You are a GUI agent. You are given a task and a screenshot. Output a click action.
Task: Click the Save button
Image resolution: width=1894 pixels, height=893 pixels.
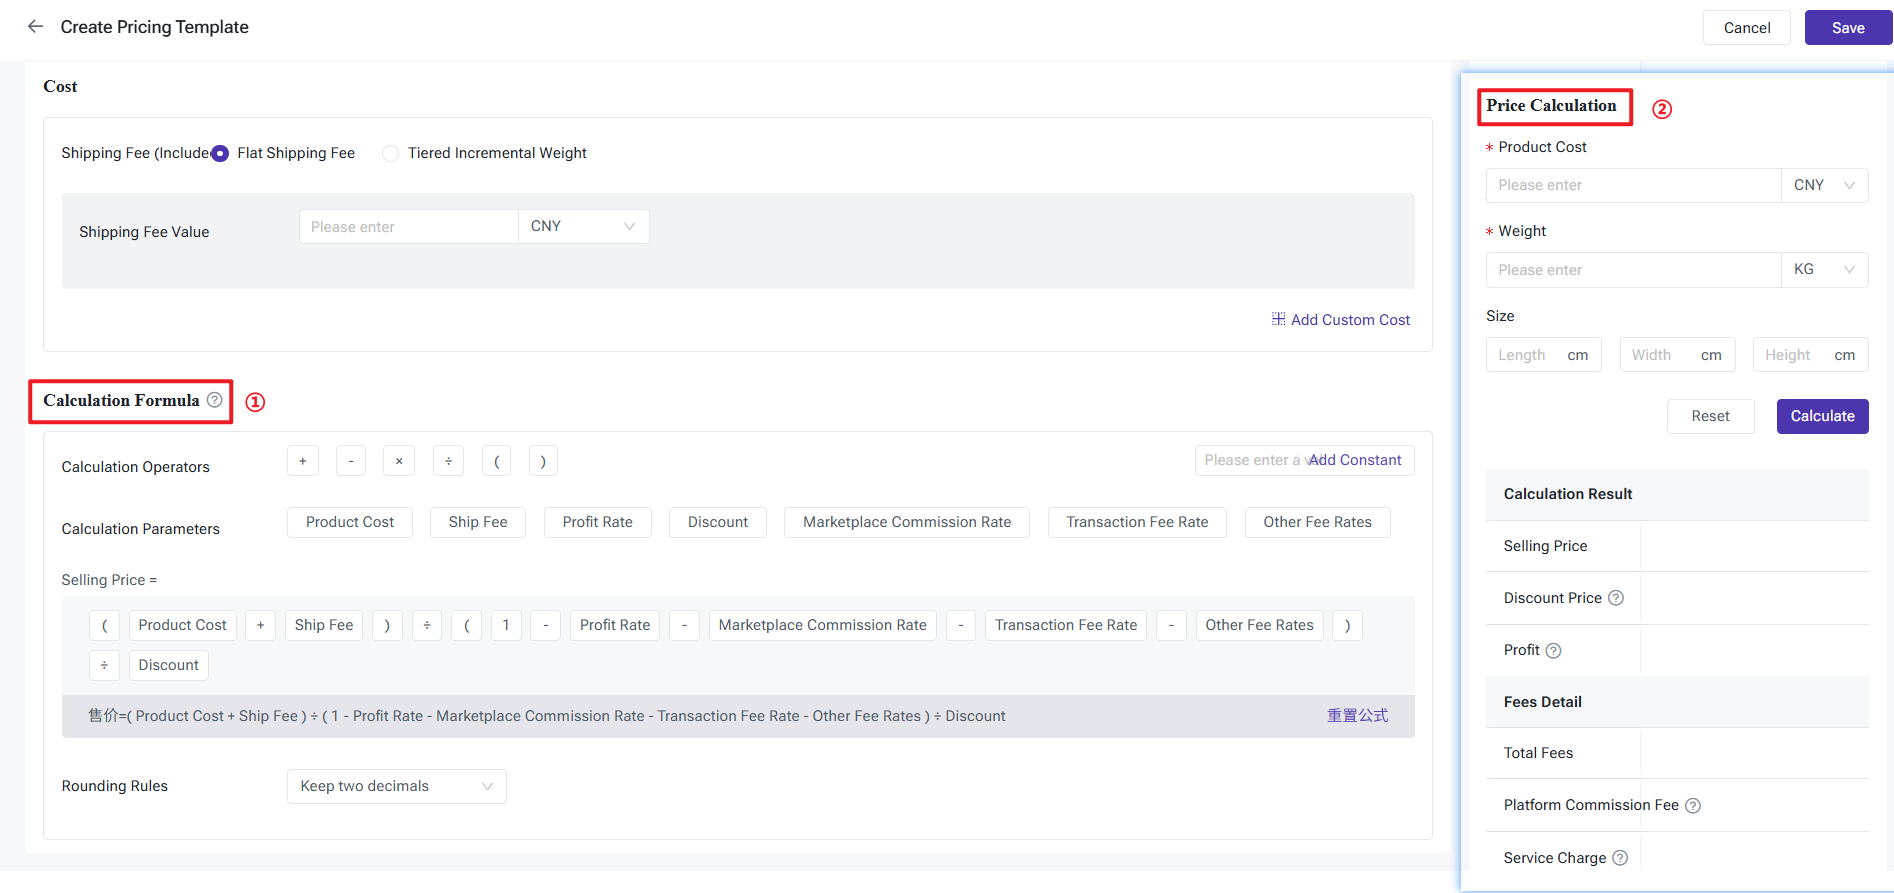click(x=1847, y=28)
